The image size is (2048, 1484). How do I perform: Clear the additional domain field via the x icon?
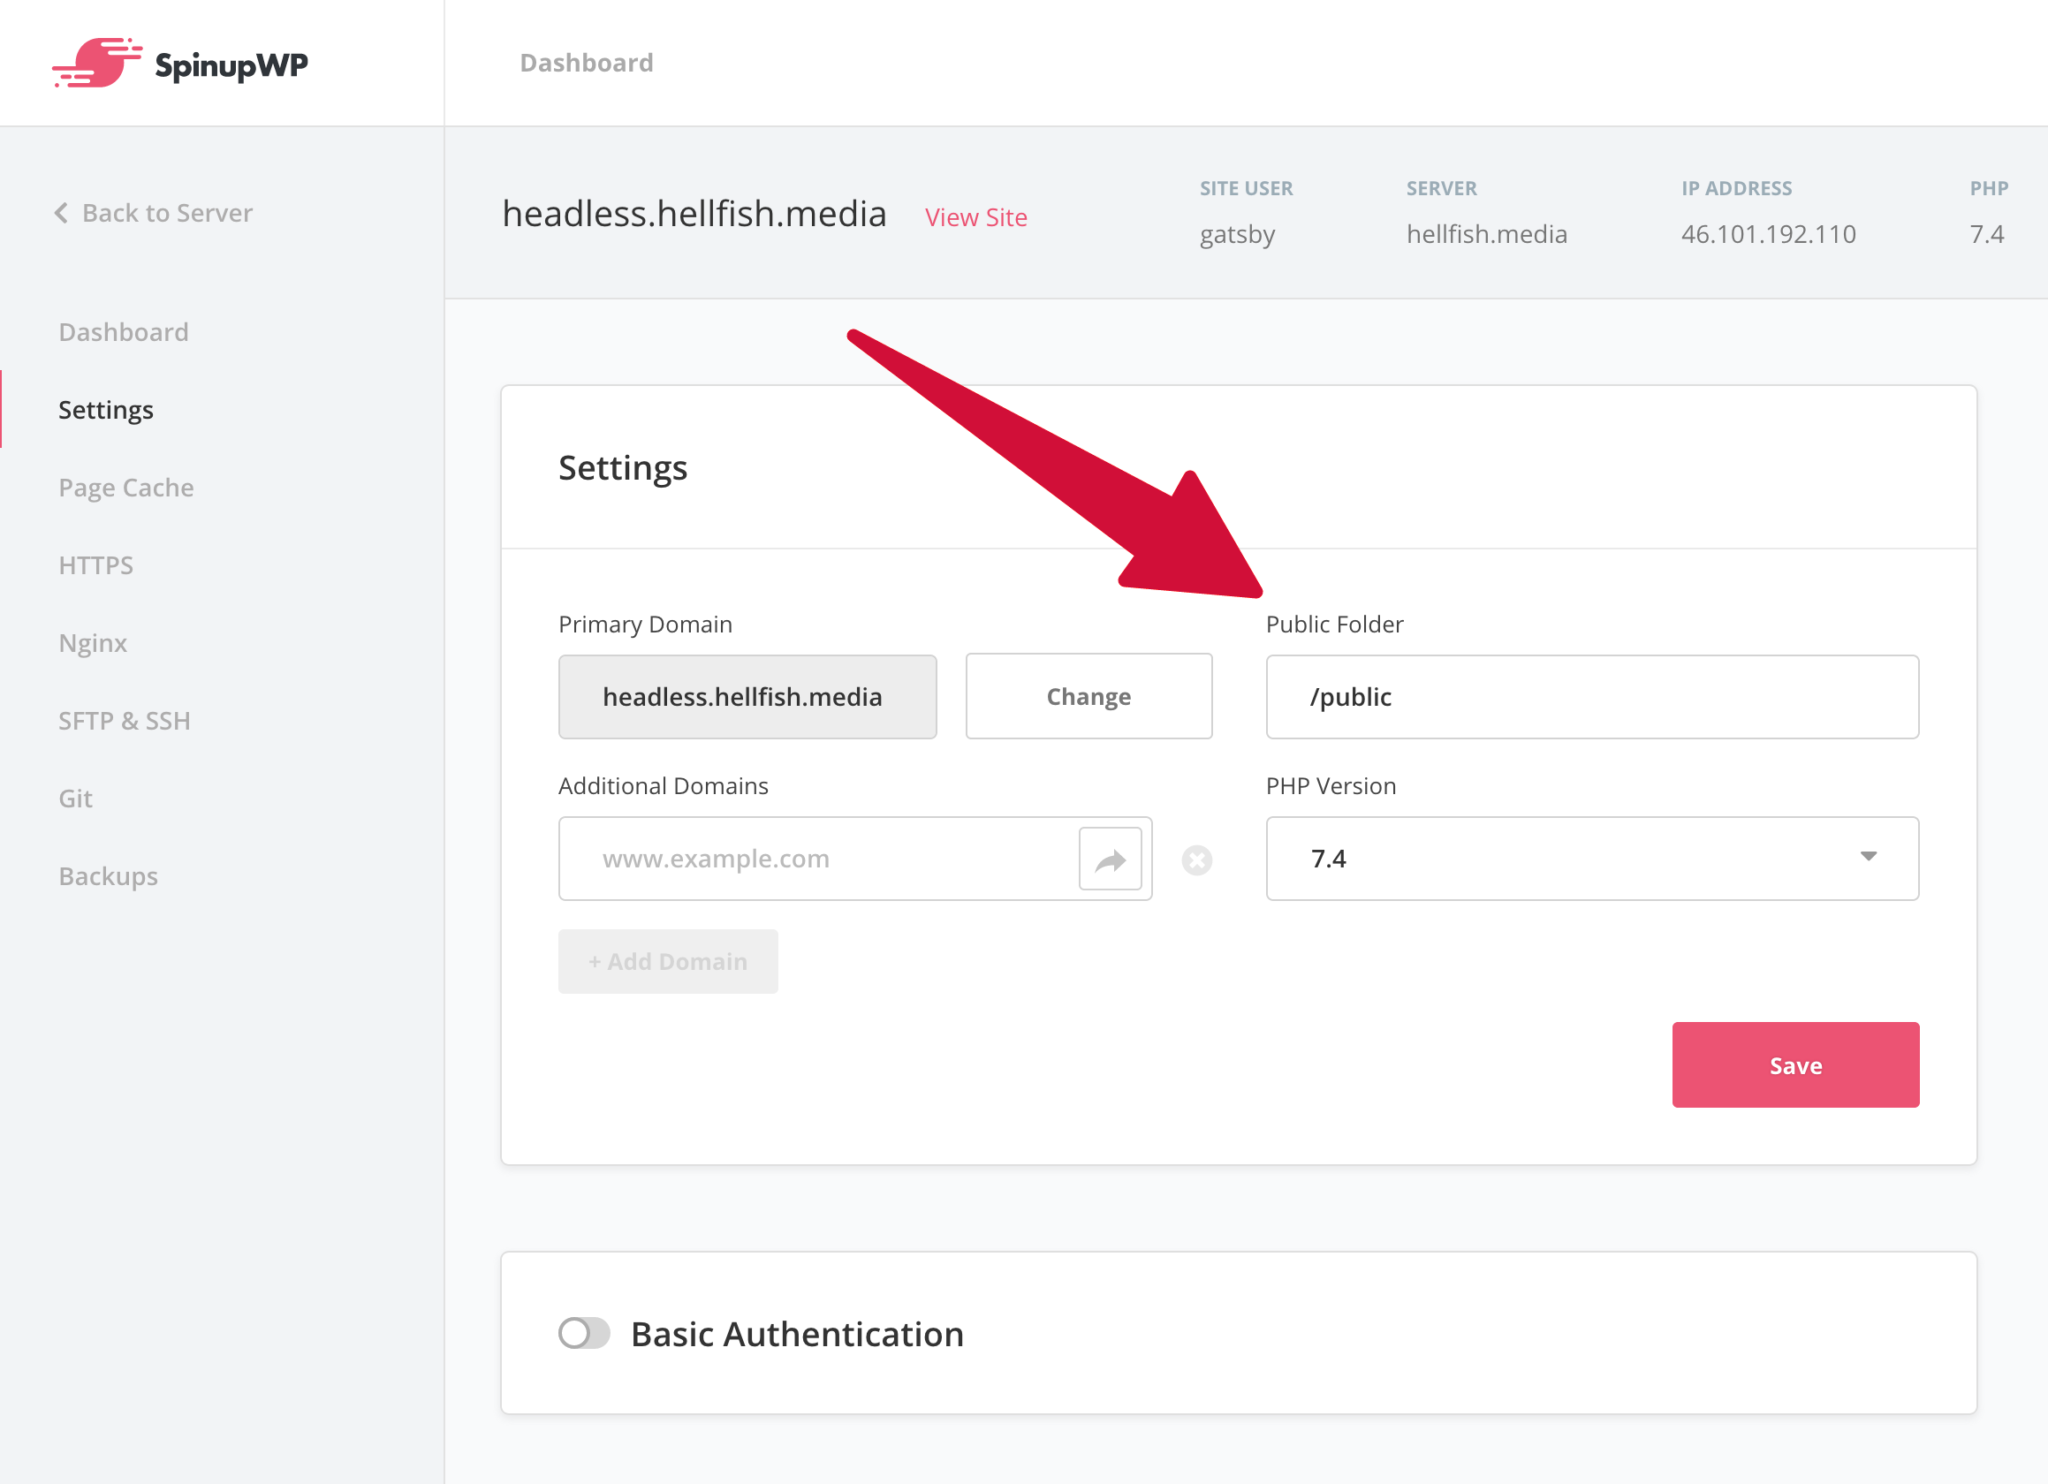point(1197,858)
